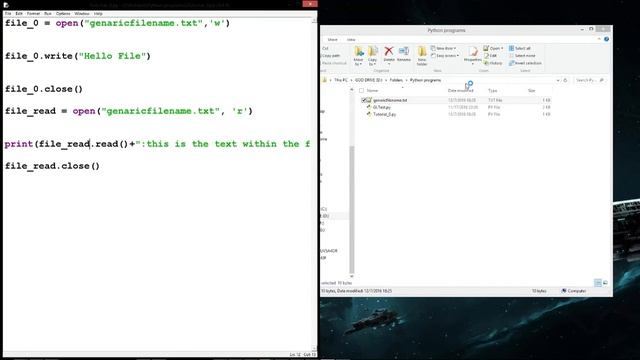Select the Tutorial_0.py file name
Viewport: 640px width, 360px height.
tap(384, 114)
